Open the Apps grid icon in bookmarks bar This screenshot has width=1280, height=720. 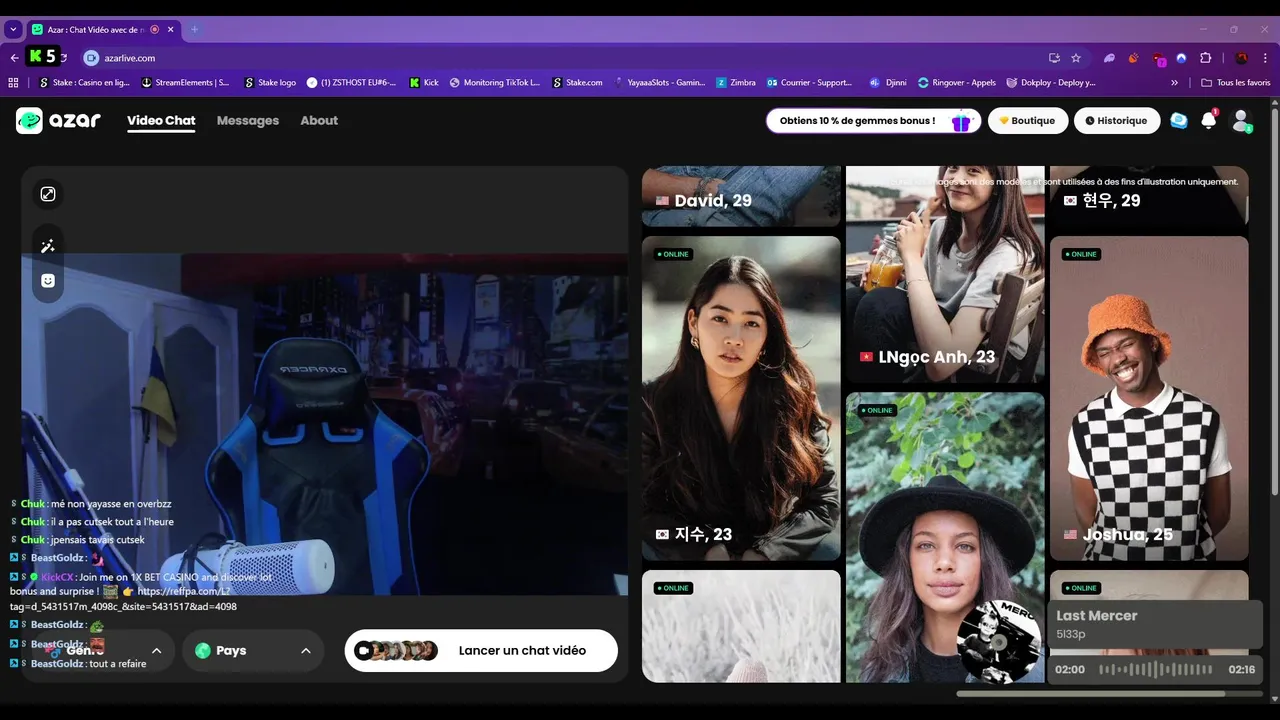13,83
